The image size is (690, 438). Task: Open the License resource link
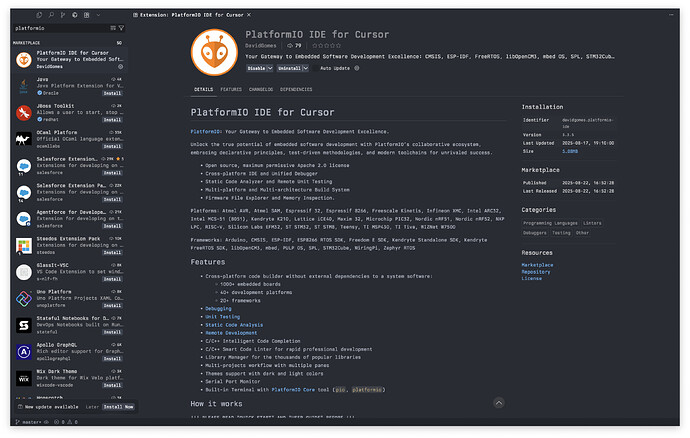coord(532,279)
